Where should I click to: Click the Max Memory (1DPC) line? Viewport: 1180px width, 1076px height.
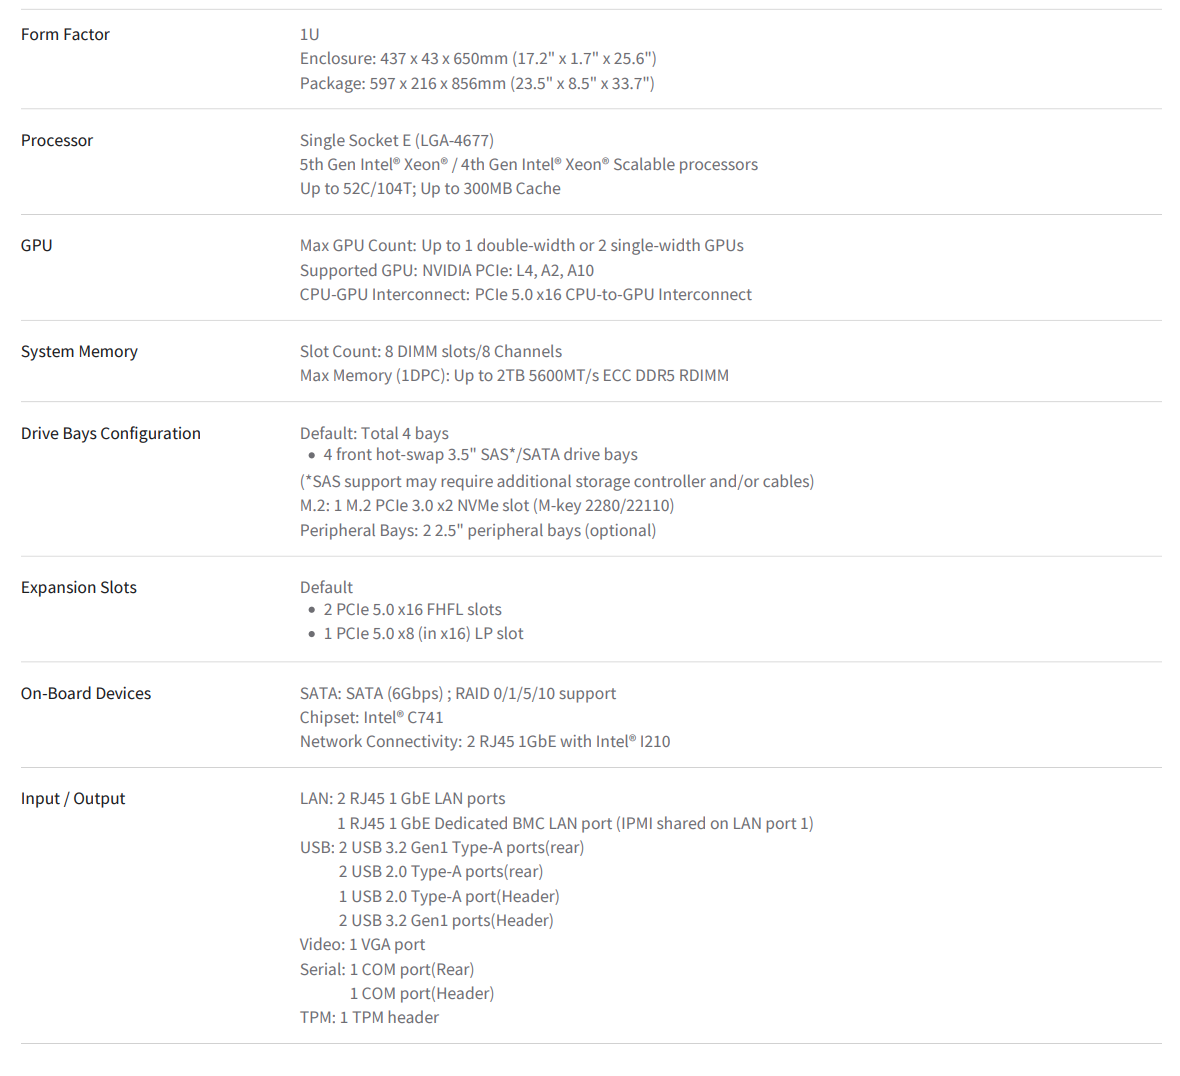(x=514, y=375)
